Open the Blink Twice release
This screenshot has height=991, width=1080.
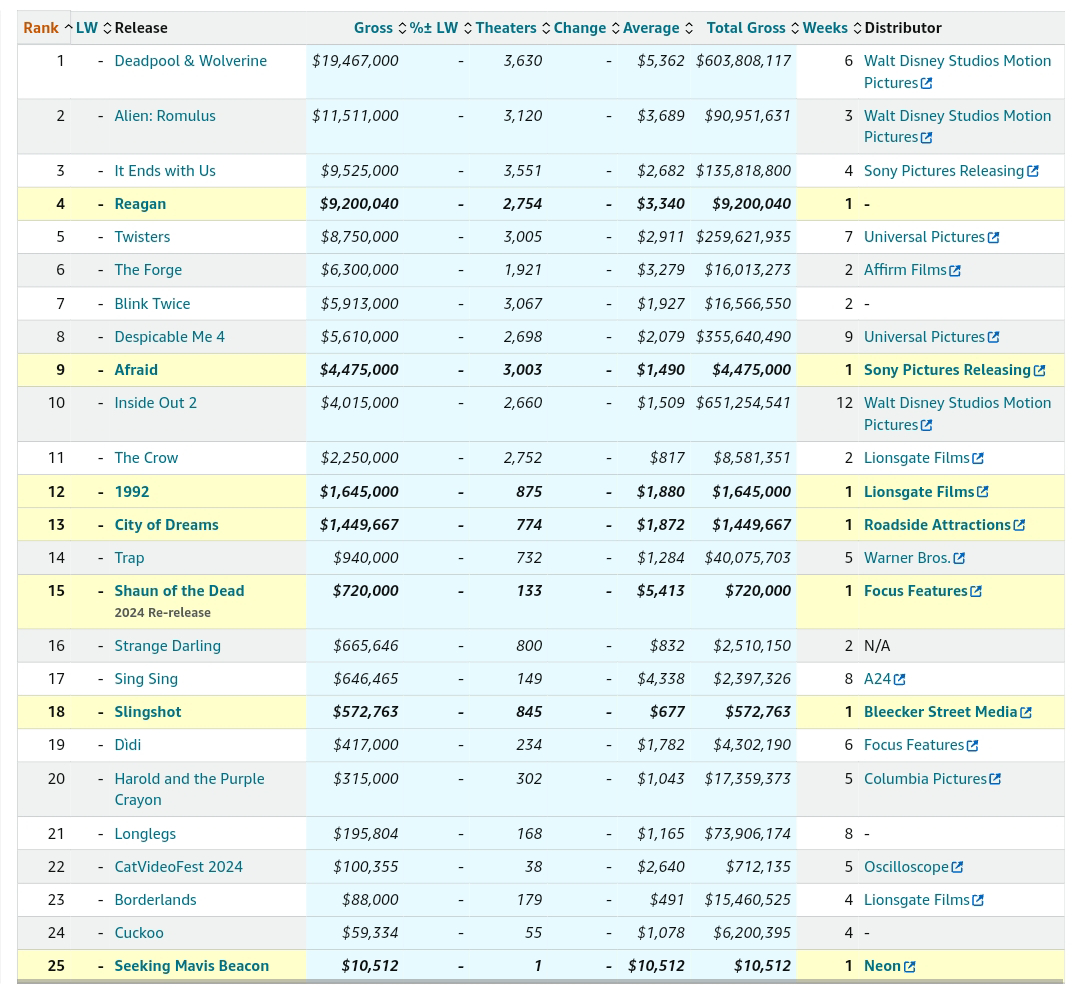pyautogui.click(x=152, y=304)
